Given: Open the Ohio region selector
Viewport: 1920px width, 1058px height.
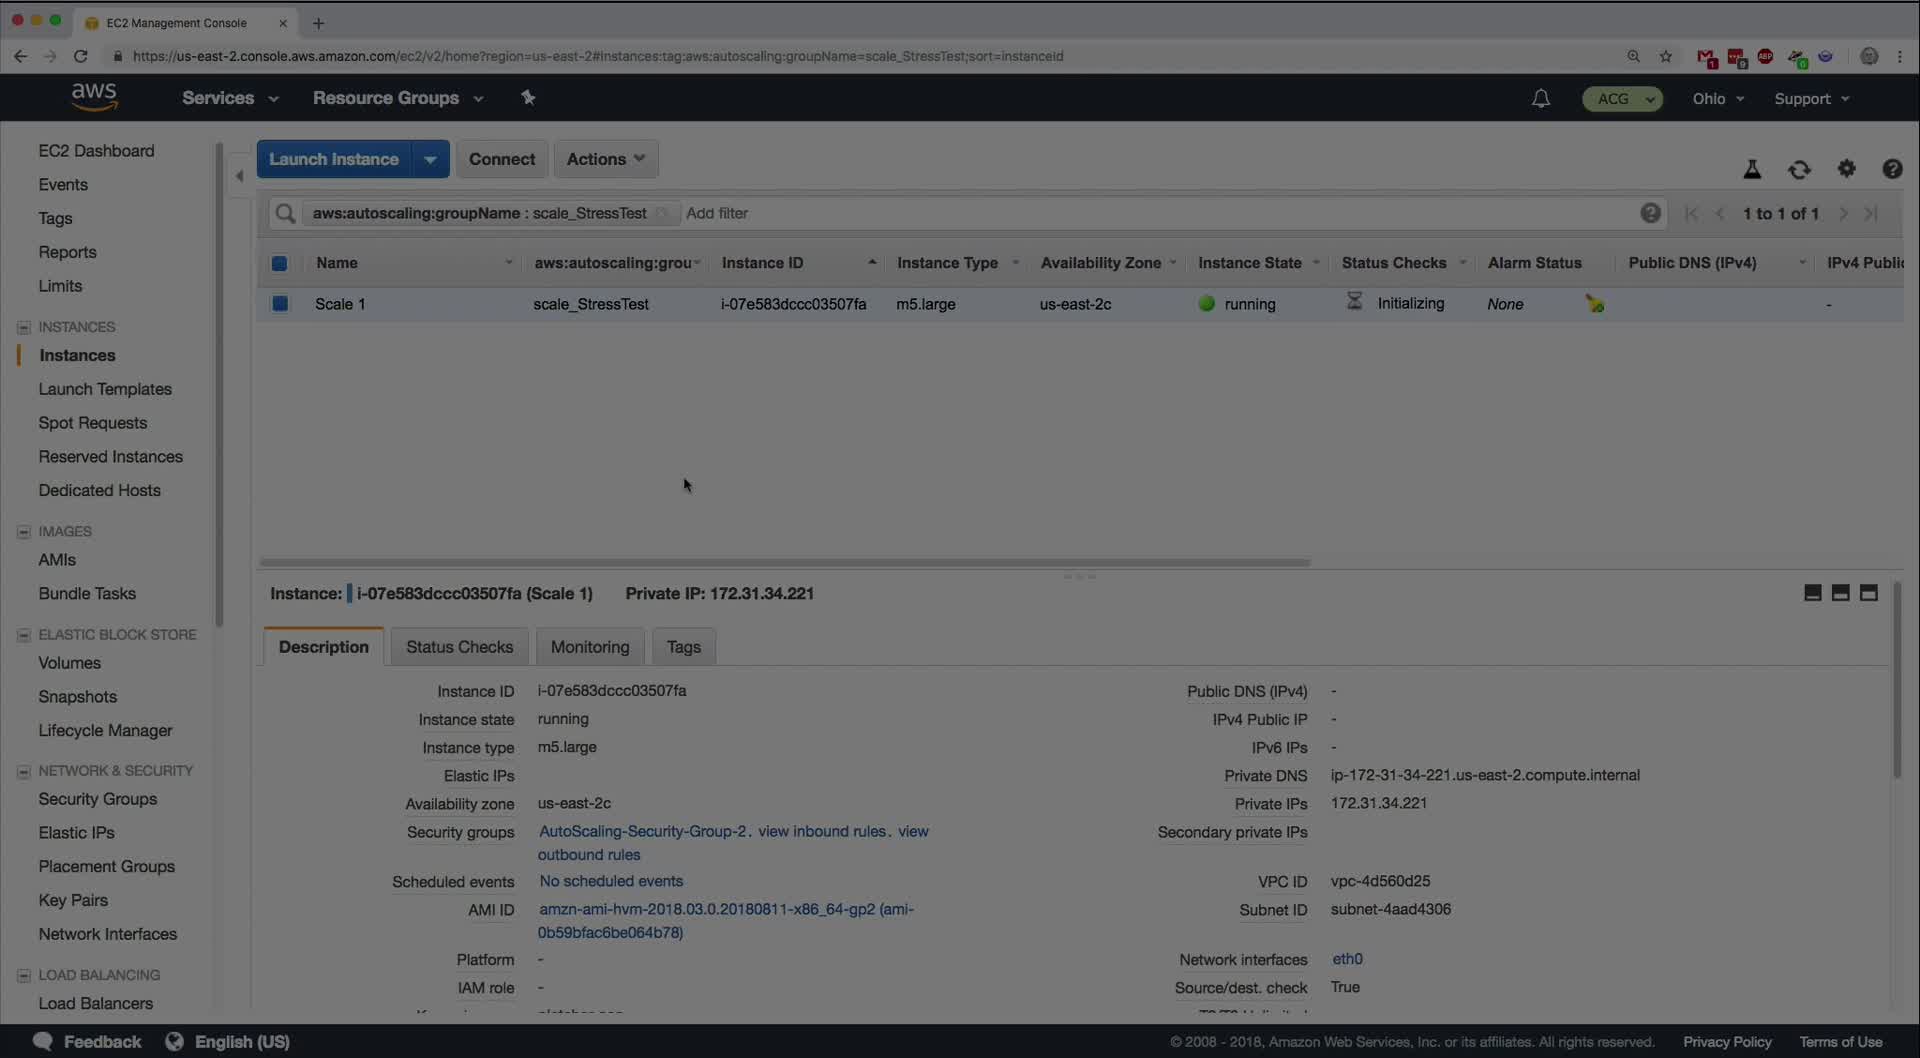Looking at the screenshot, I should (x=1718, y=99).
